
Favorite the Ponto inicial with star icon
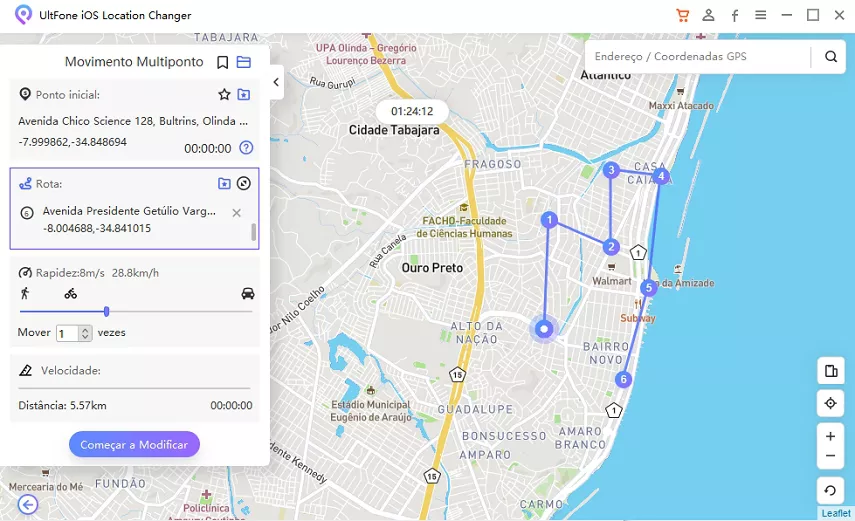224,94
